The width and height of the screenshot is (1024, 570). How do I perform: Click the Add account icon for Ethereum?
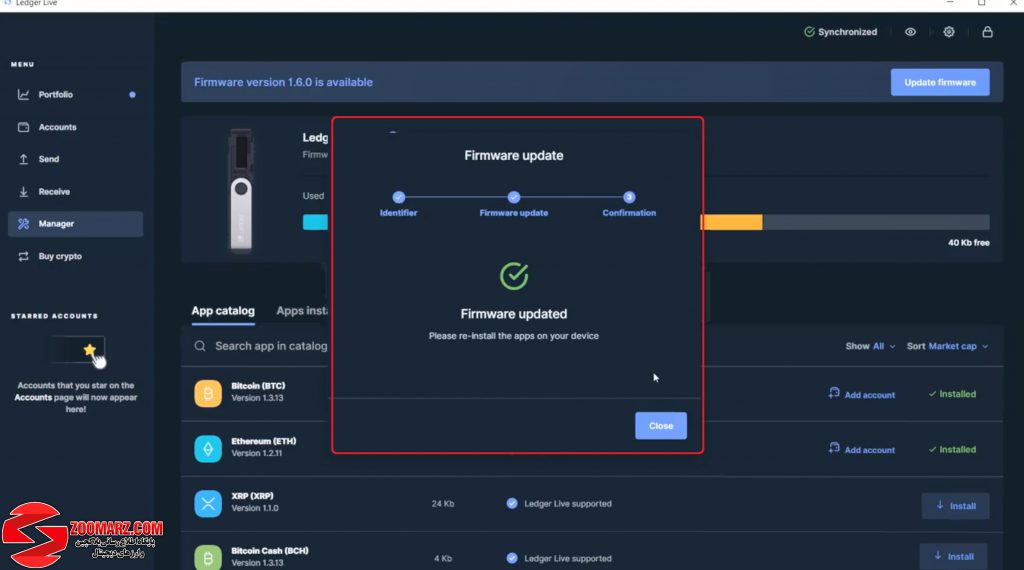(834, 448)
